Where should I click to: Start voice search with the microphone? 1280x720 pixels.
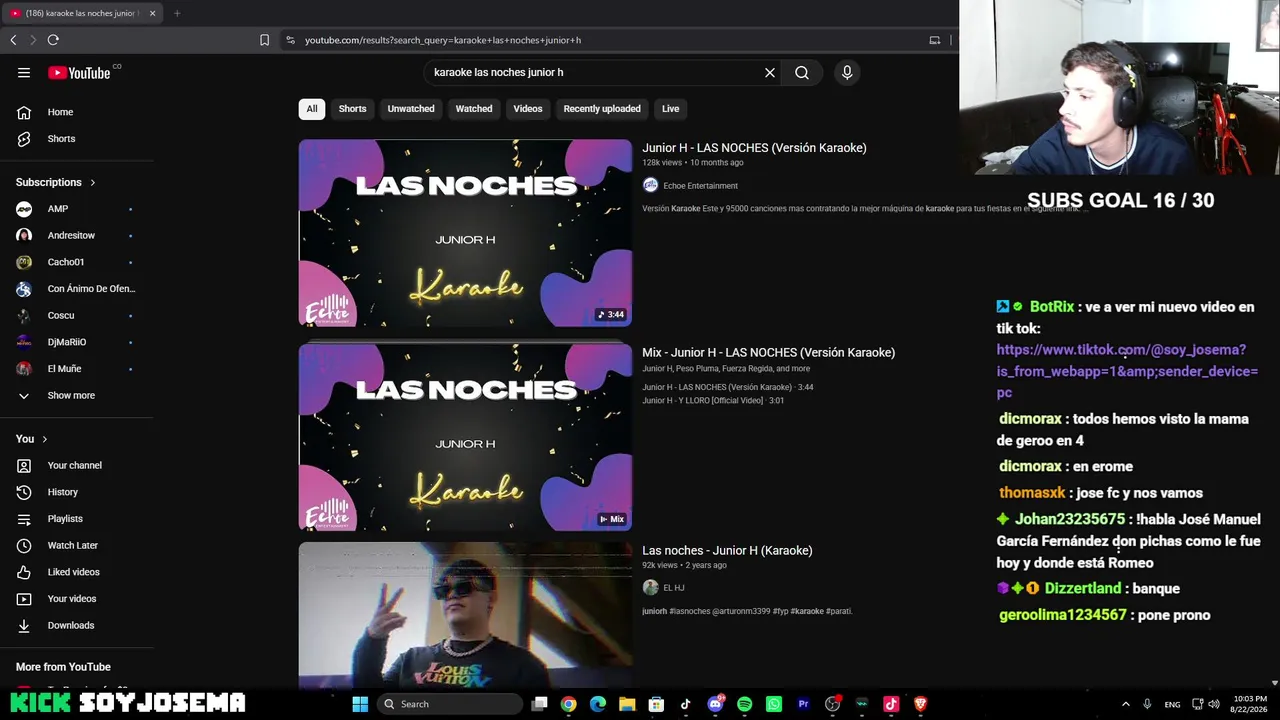click(847, 72)
